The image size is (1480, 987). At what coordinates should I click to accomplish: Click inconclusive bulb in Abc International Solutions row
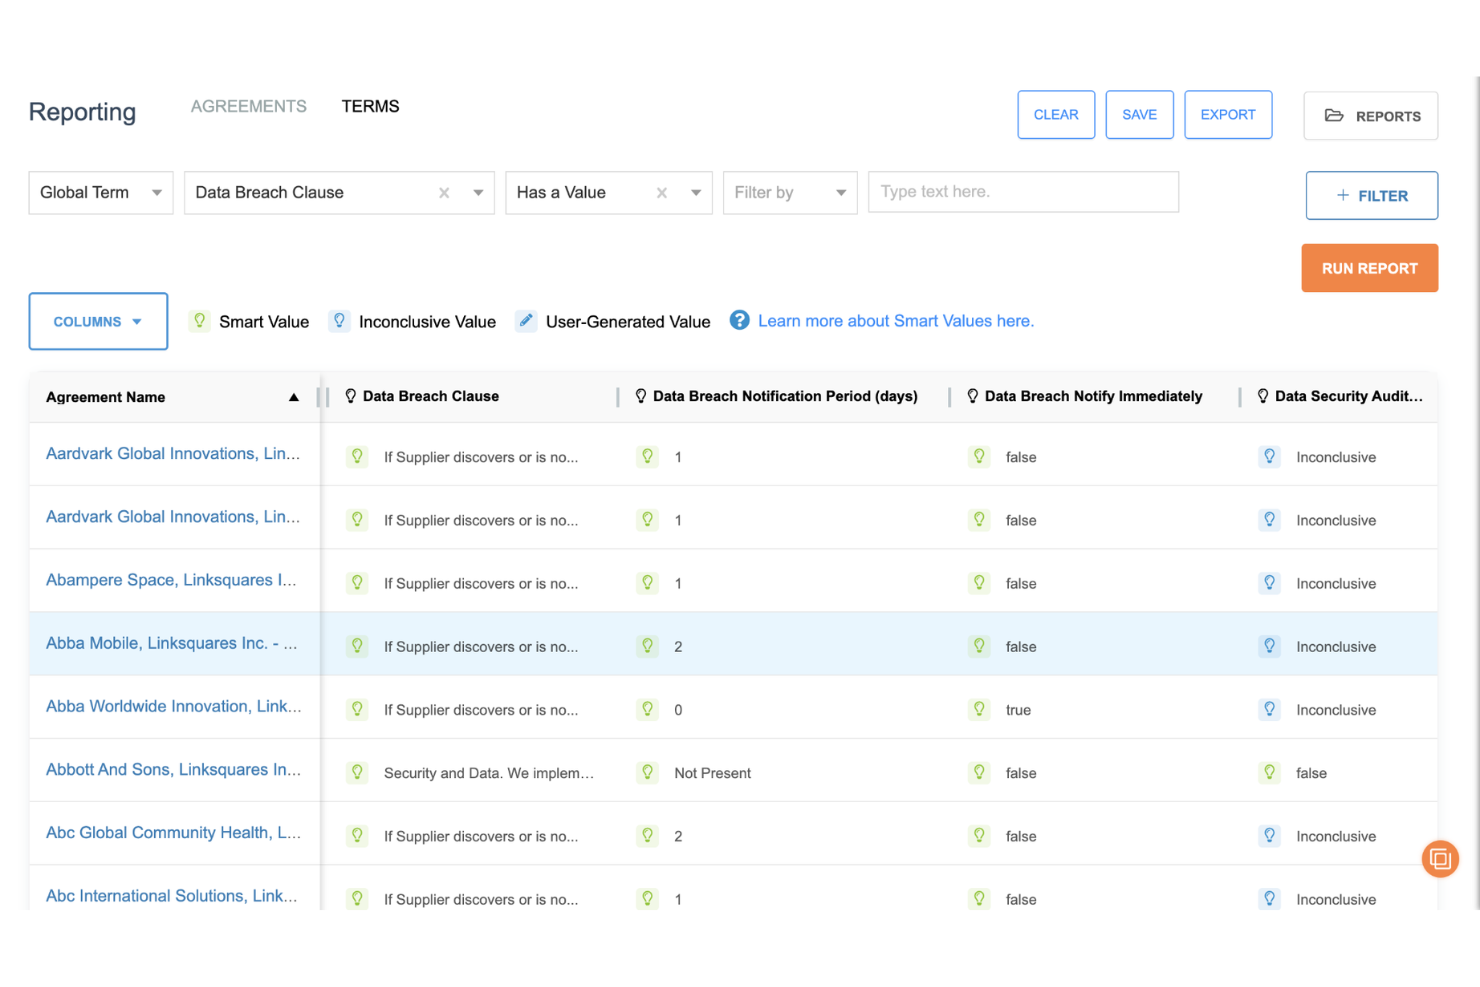pyautogui.click(x=1270, y=898)
